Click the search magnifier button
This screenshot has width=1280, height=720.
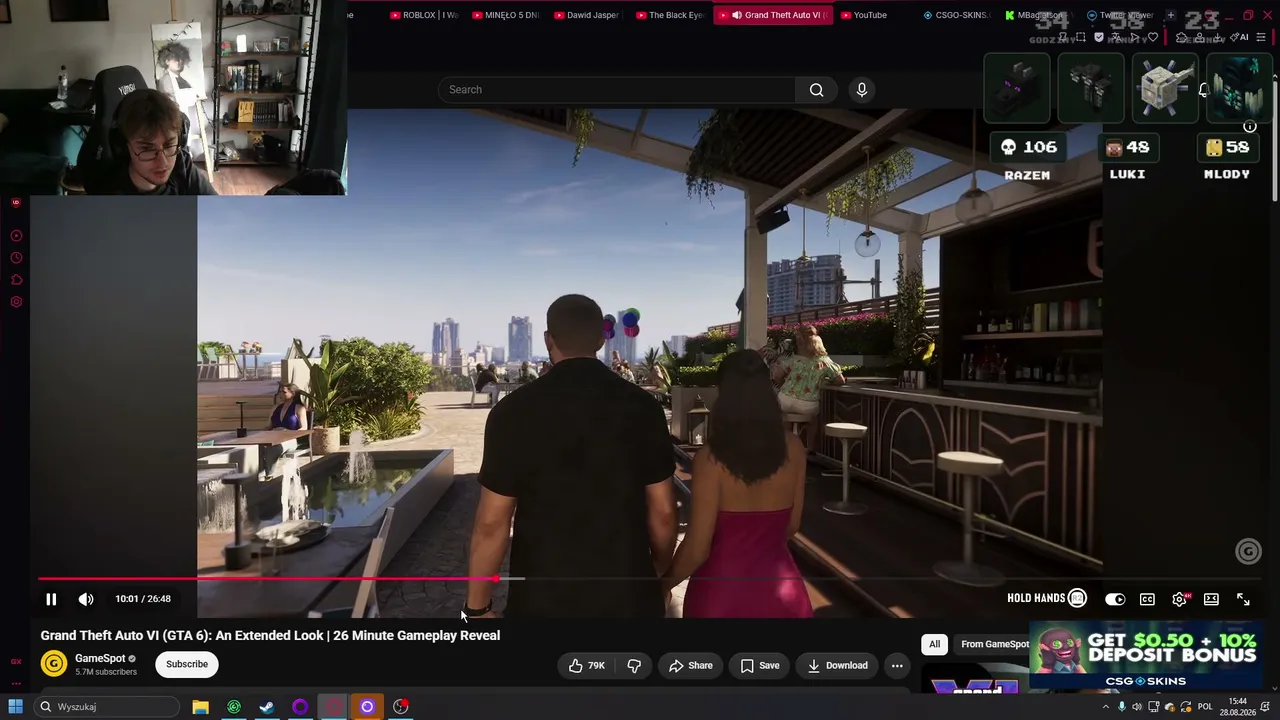(x=817, y=90)
